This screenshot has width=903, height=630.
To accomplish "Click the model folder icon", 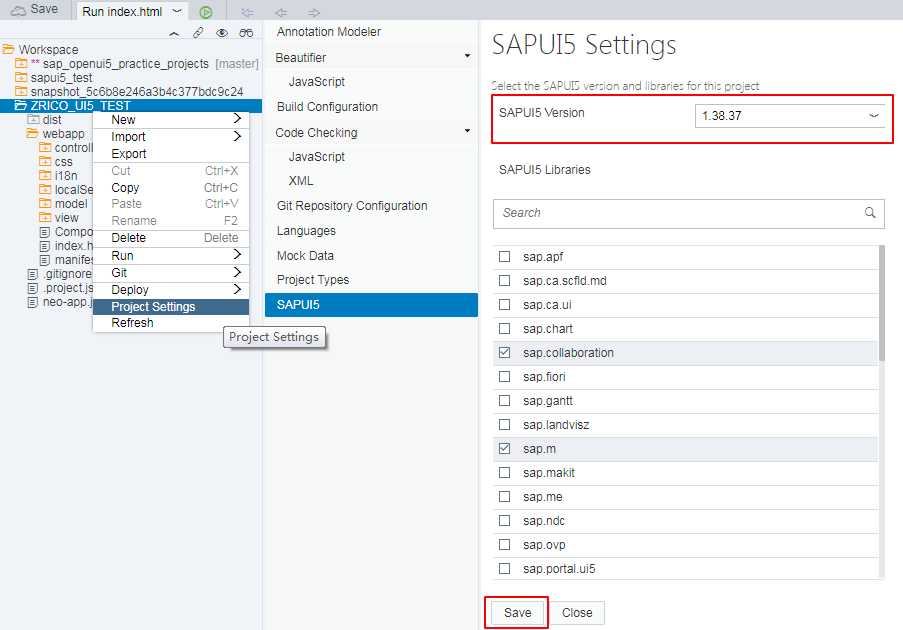I will (x=45, y=203).
